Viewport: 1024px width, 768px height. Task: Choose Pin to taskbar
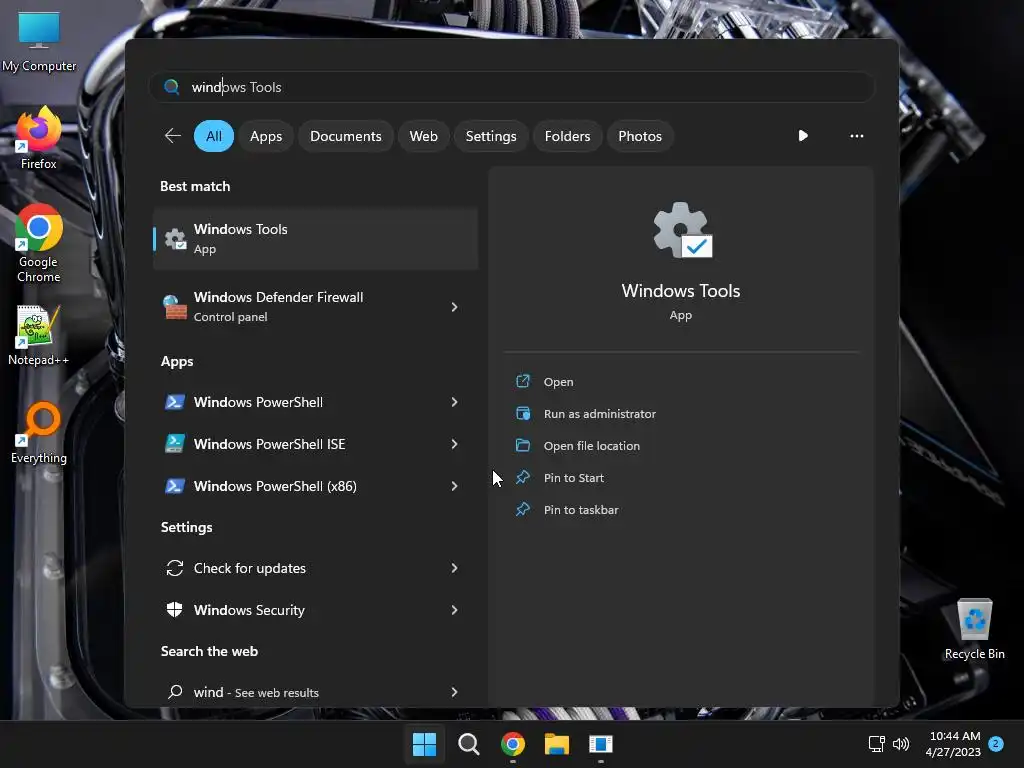581,509
